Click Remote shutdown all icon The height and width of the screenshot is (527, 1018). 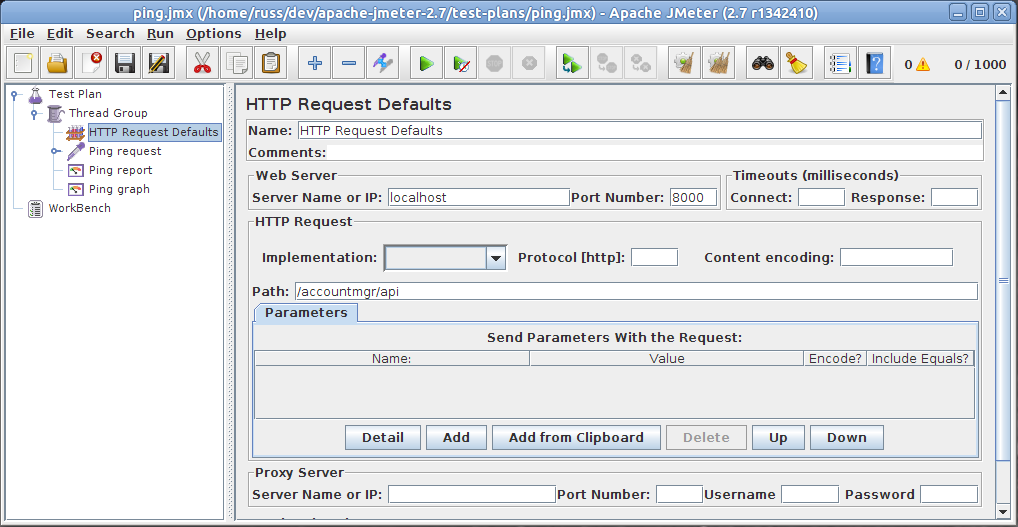640,63
